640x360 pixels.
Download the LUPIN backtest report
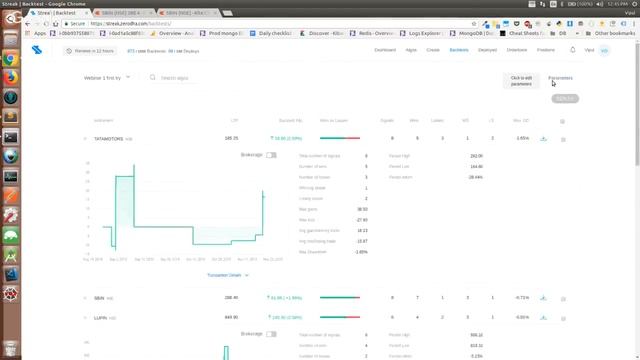pyautogui.click(x=543, y=317)
